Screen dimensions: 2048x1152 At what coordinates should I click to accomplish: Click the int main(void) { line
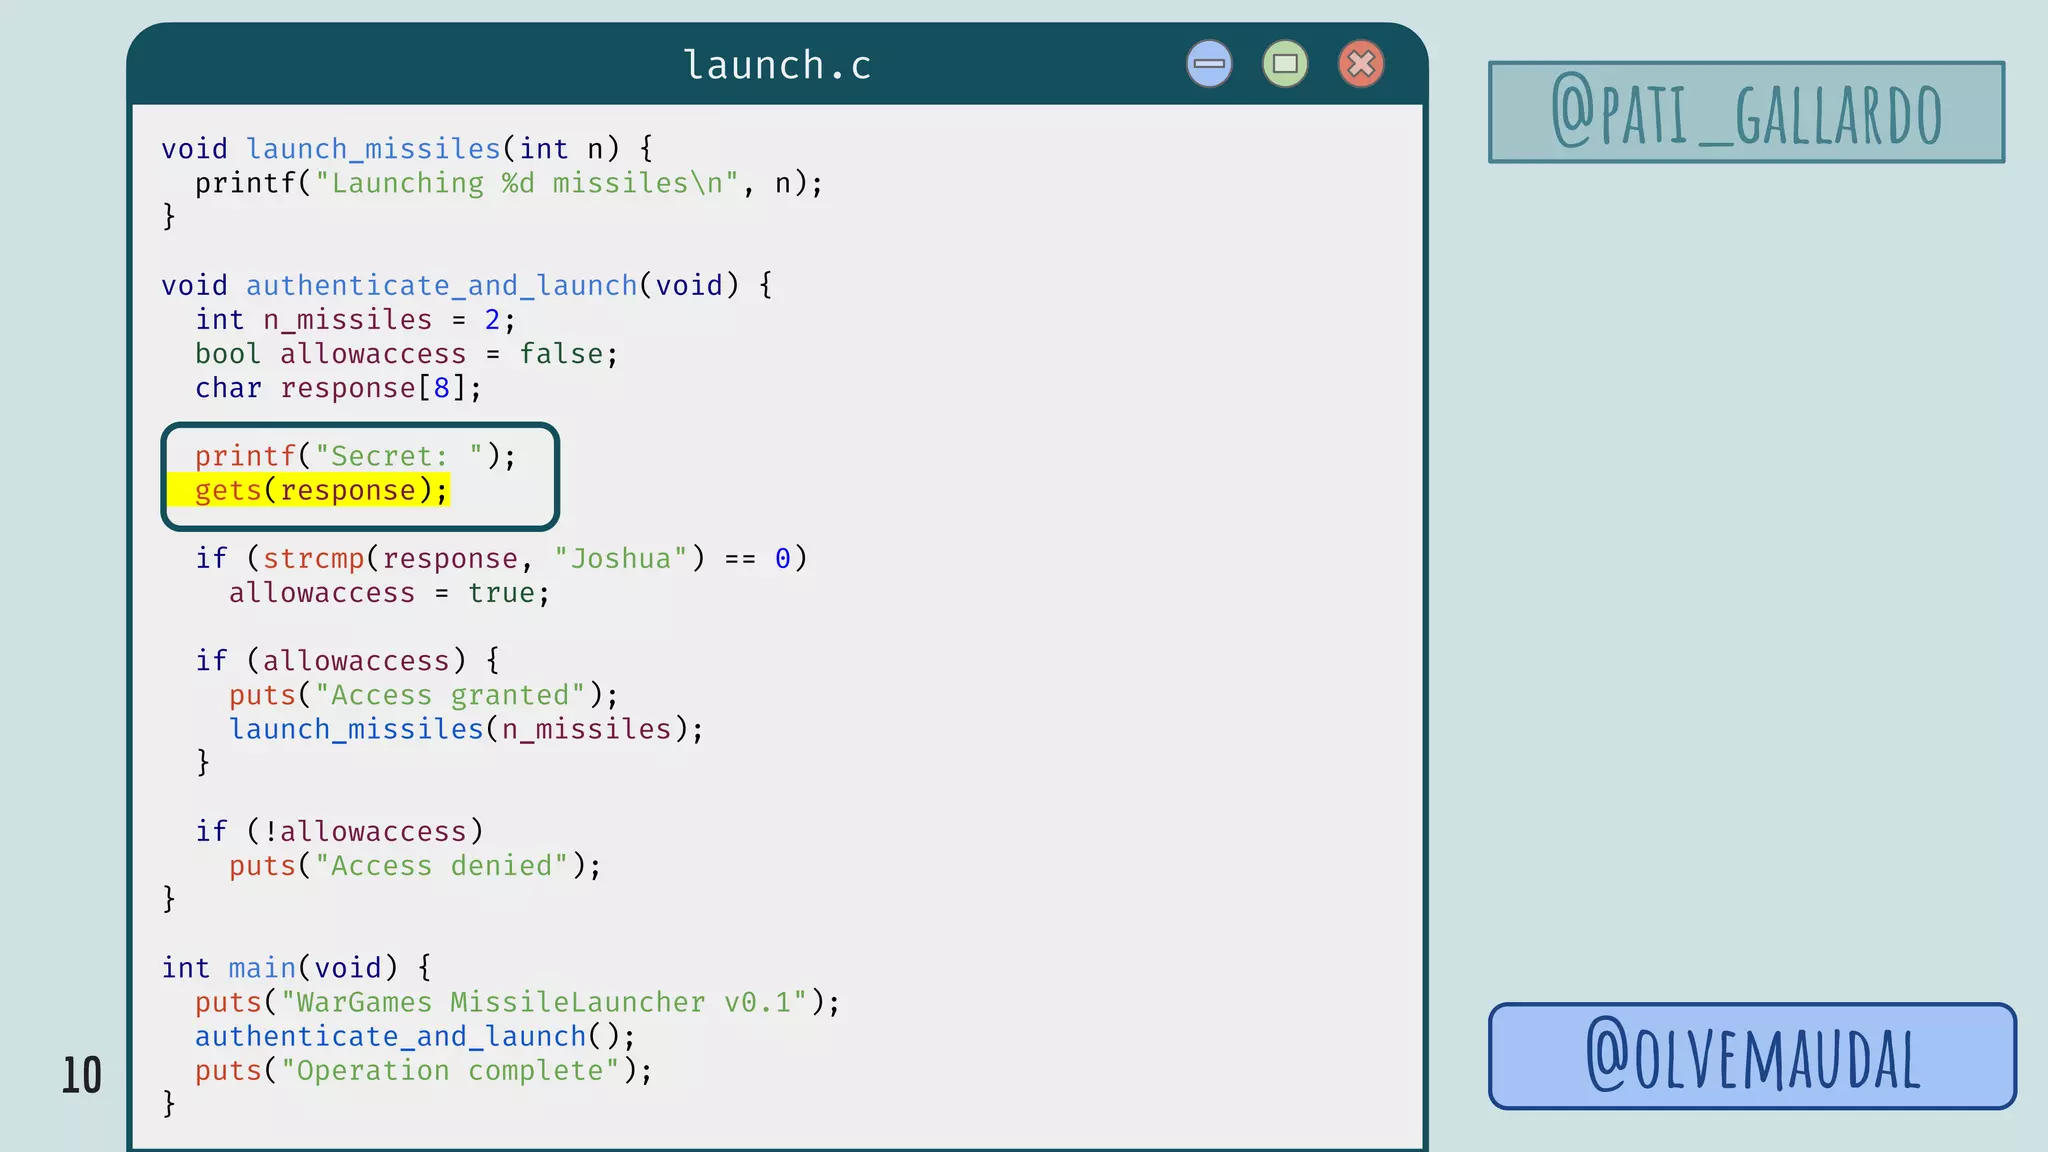pos(297,968)
